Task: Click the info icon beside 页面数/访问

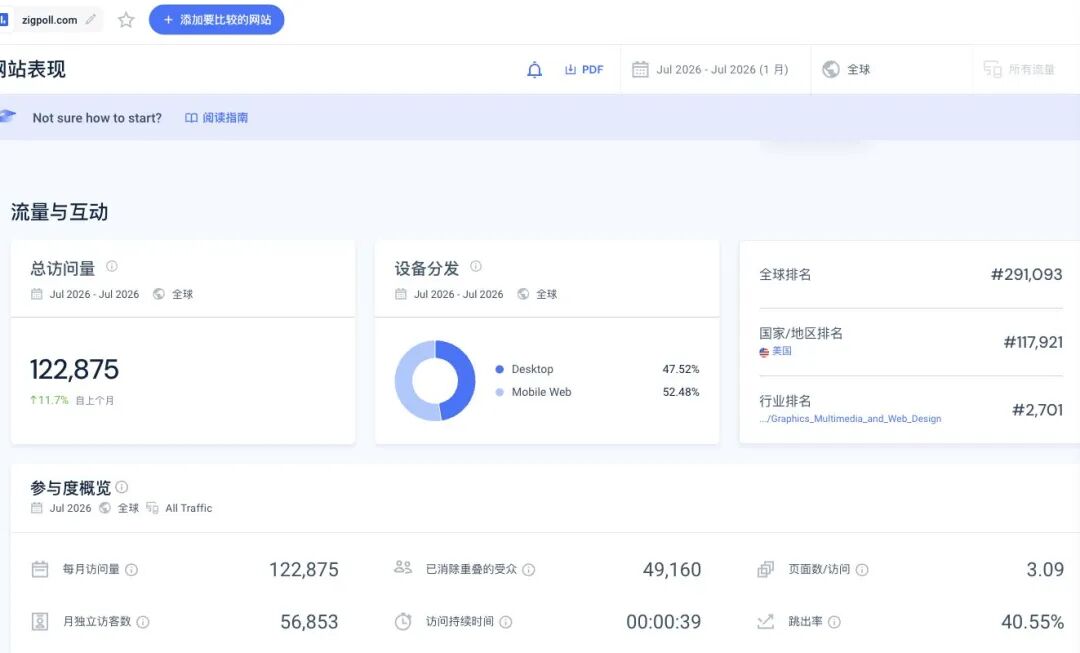Action: [862, 570]
